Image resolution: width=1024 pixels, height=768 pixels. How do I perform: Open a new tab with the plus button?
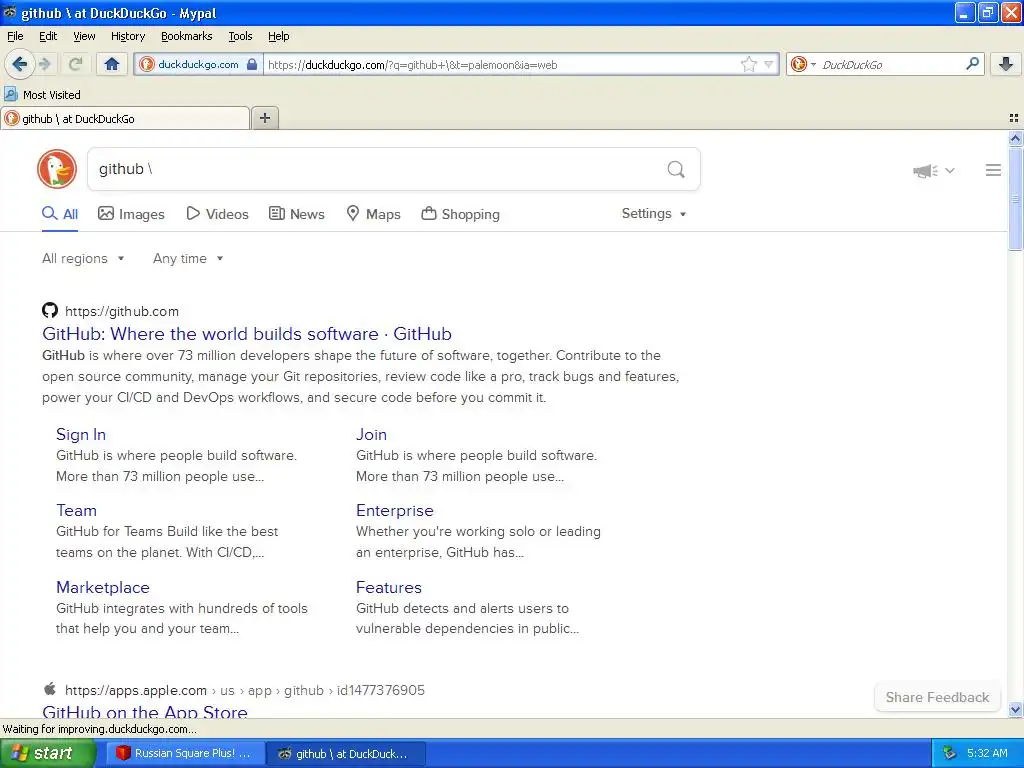click(264, 118)
